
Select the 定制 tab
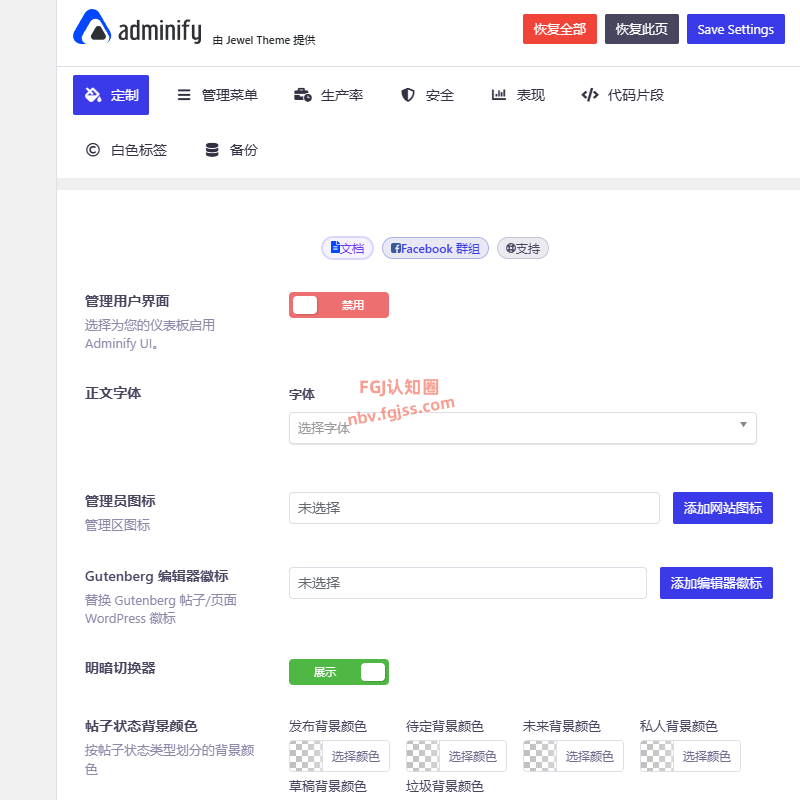[x=111, y=95]
